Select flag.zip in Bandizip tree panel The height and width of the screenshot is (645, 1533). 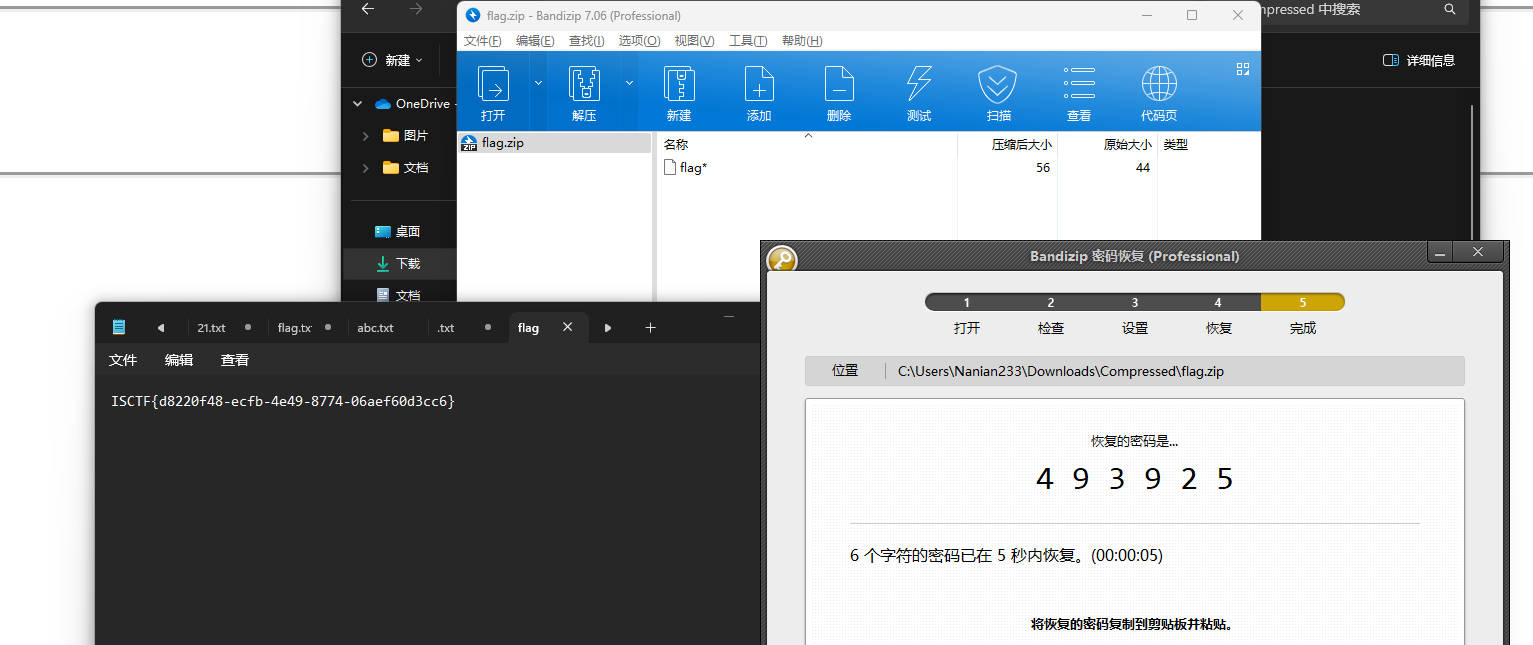(x=554, y=143)
